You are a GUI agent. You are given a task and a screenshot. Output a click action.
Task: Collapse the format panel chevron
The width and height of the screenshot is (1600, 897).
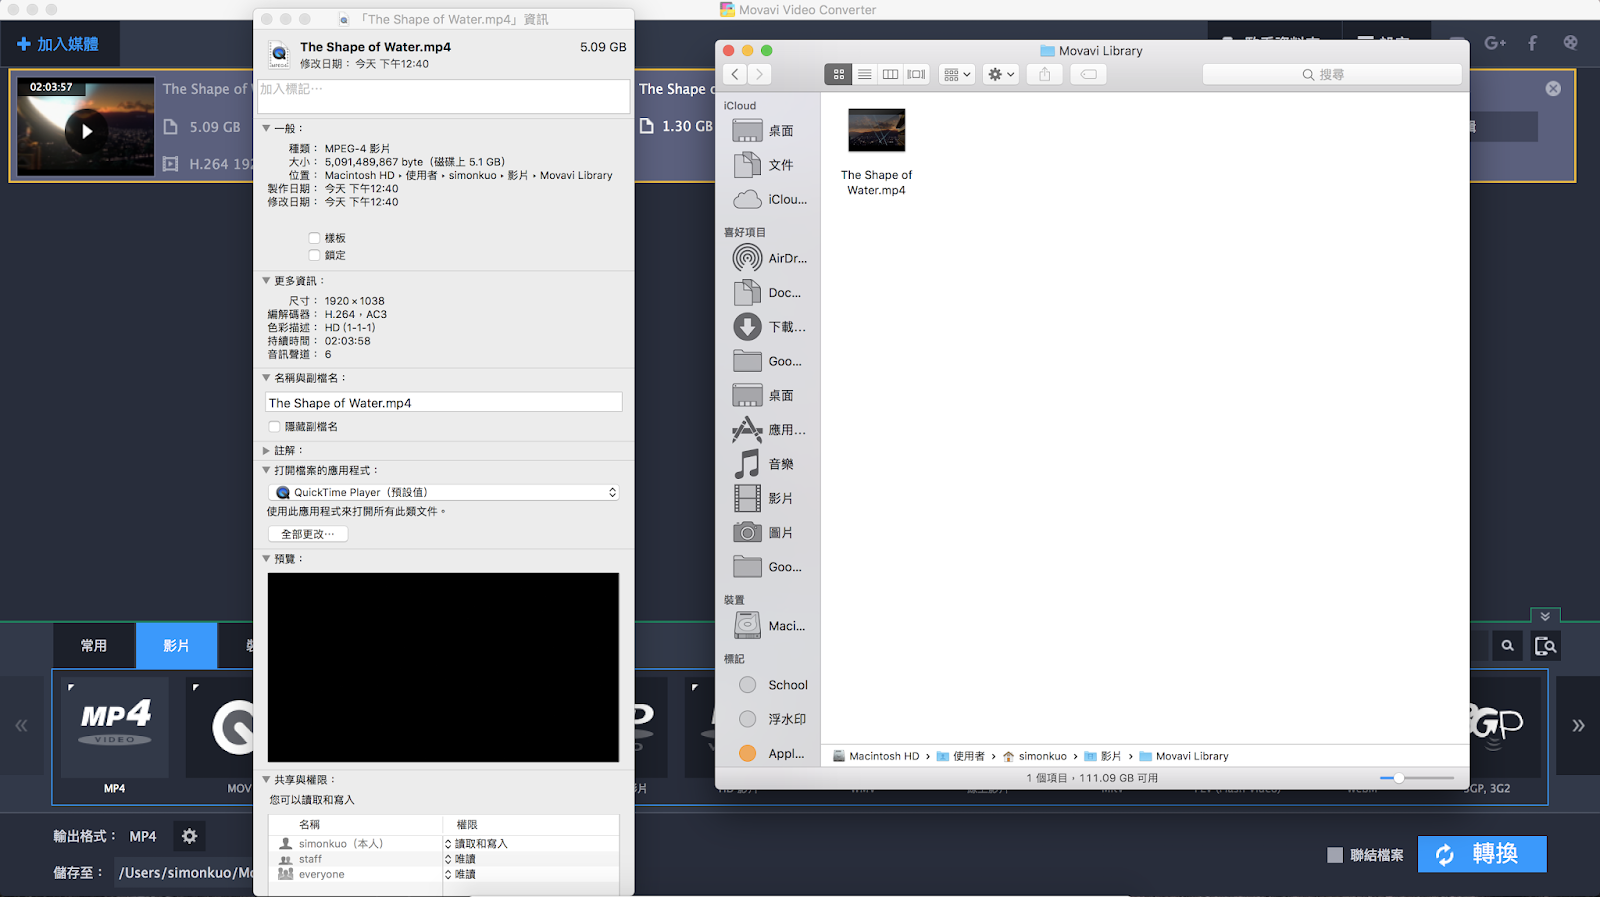click(x=1545, y=616)
